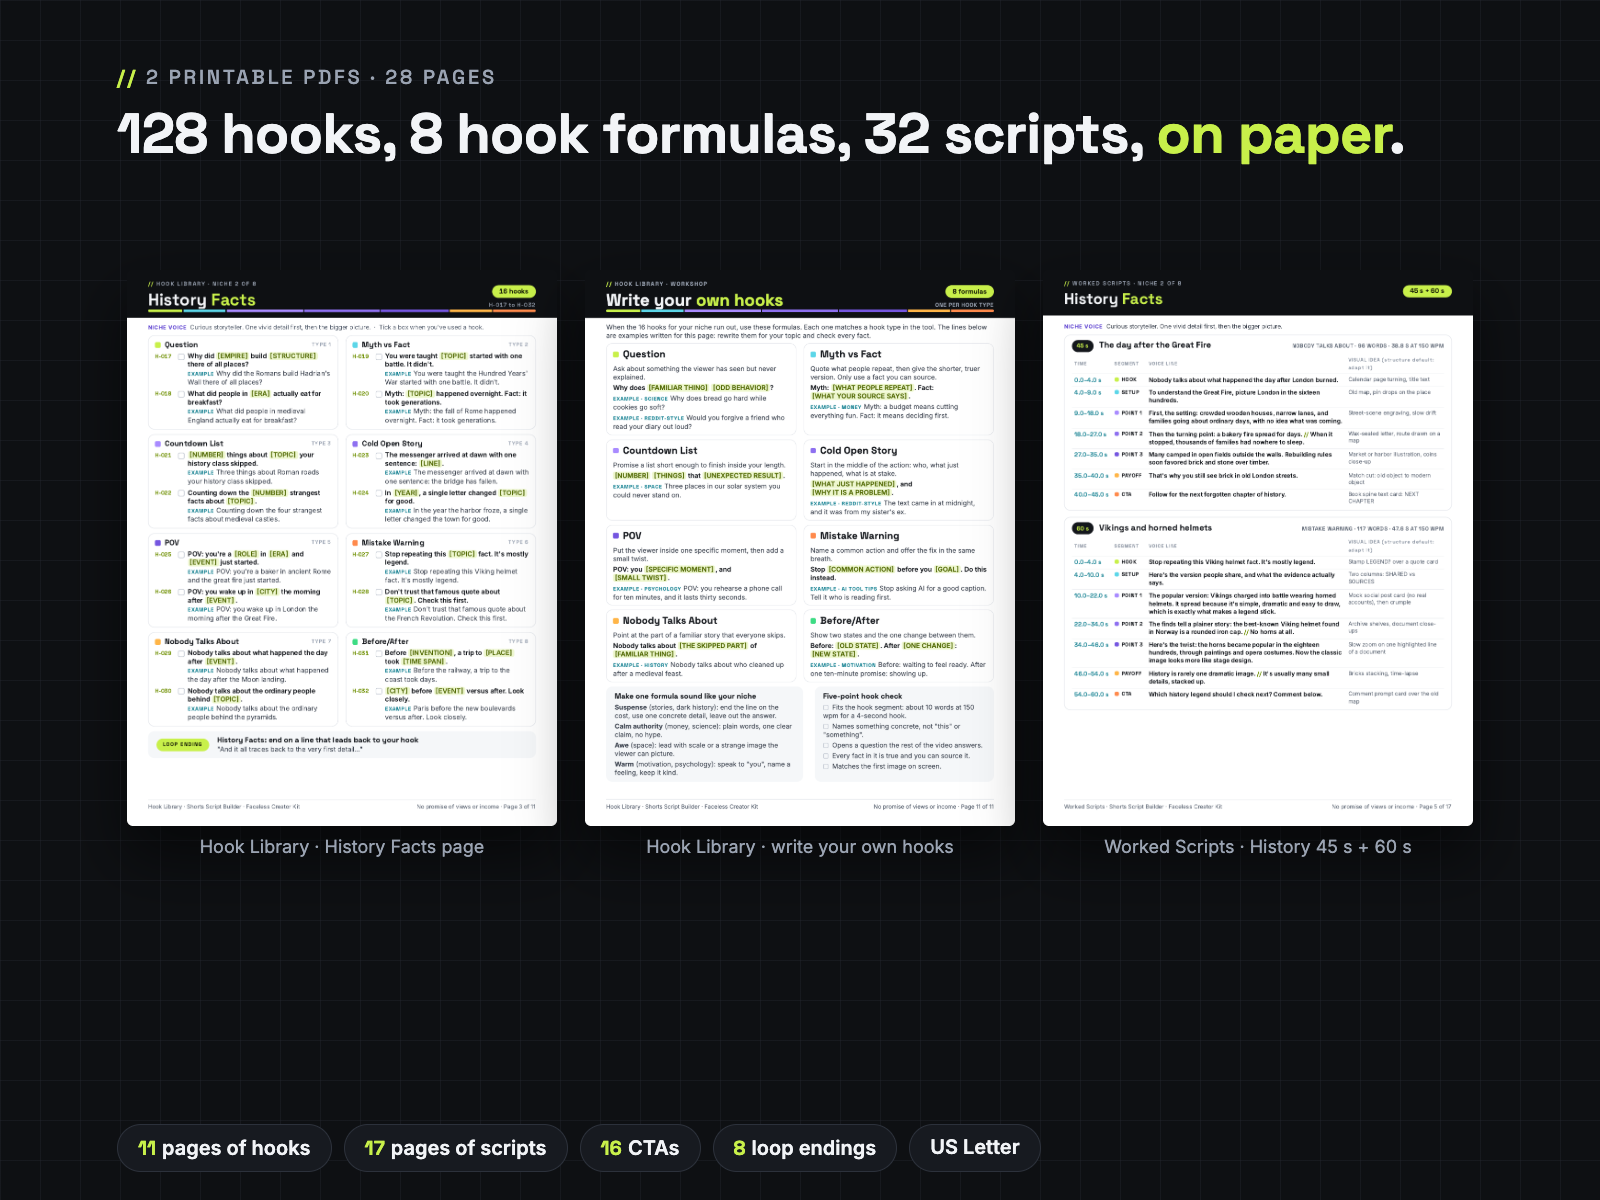Click "Make one formula sound like your niche"
The image size is (1600, 1200).
pyautogui.click(x=685, y=696)
